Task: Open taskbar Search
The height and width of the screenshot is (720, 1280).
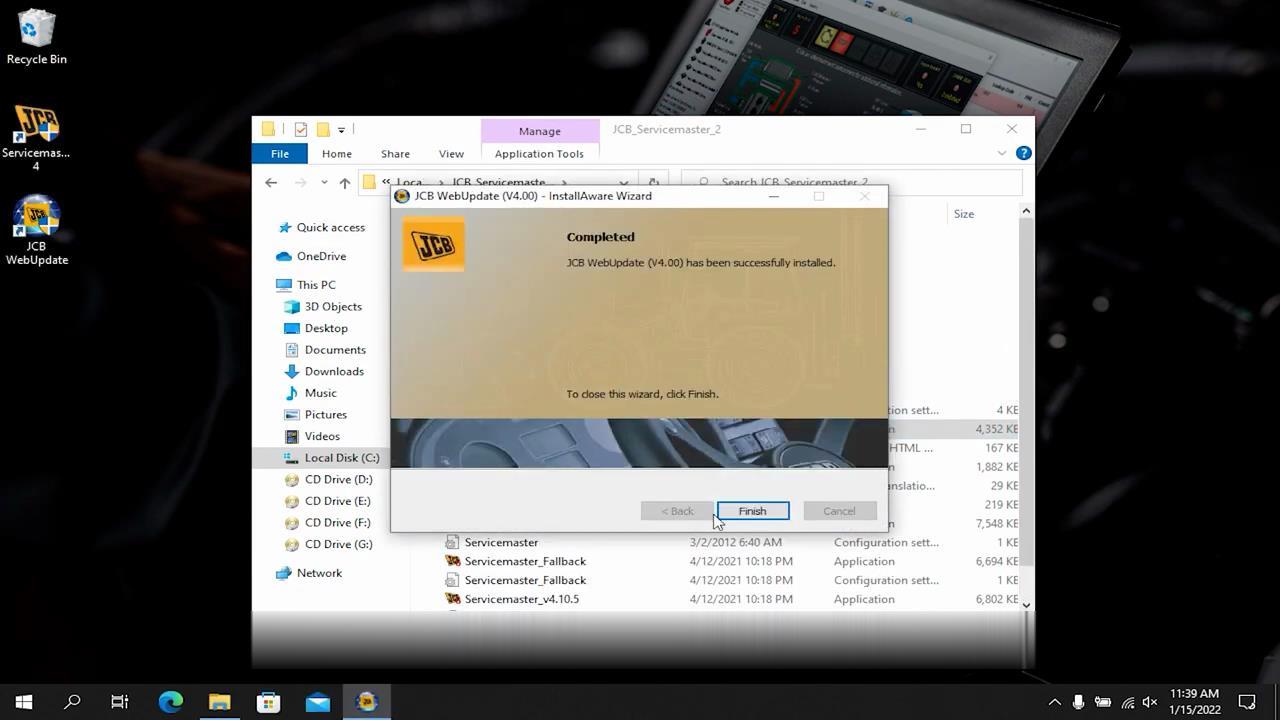Action: (72, 702)
